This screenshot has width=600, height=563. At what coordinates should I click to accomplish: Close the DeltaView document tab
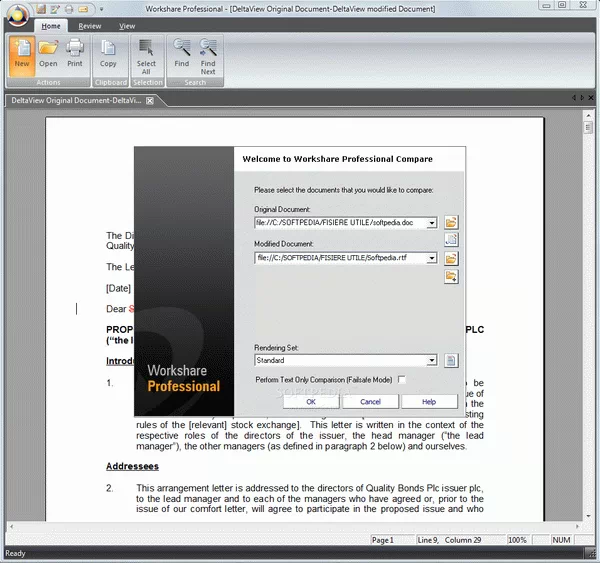tap(150, 101)
